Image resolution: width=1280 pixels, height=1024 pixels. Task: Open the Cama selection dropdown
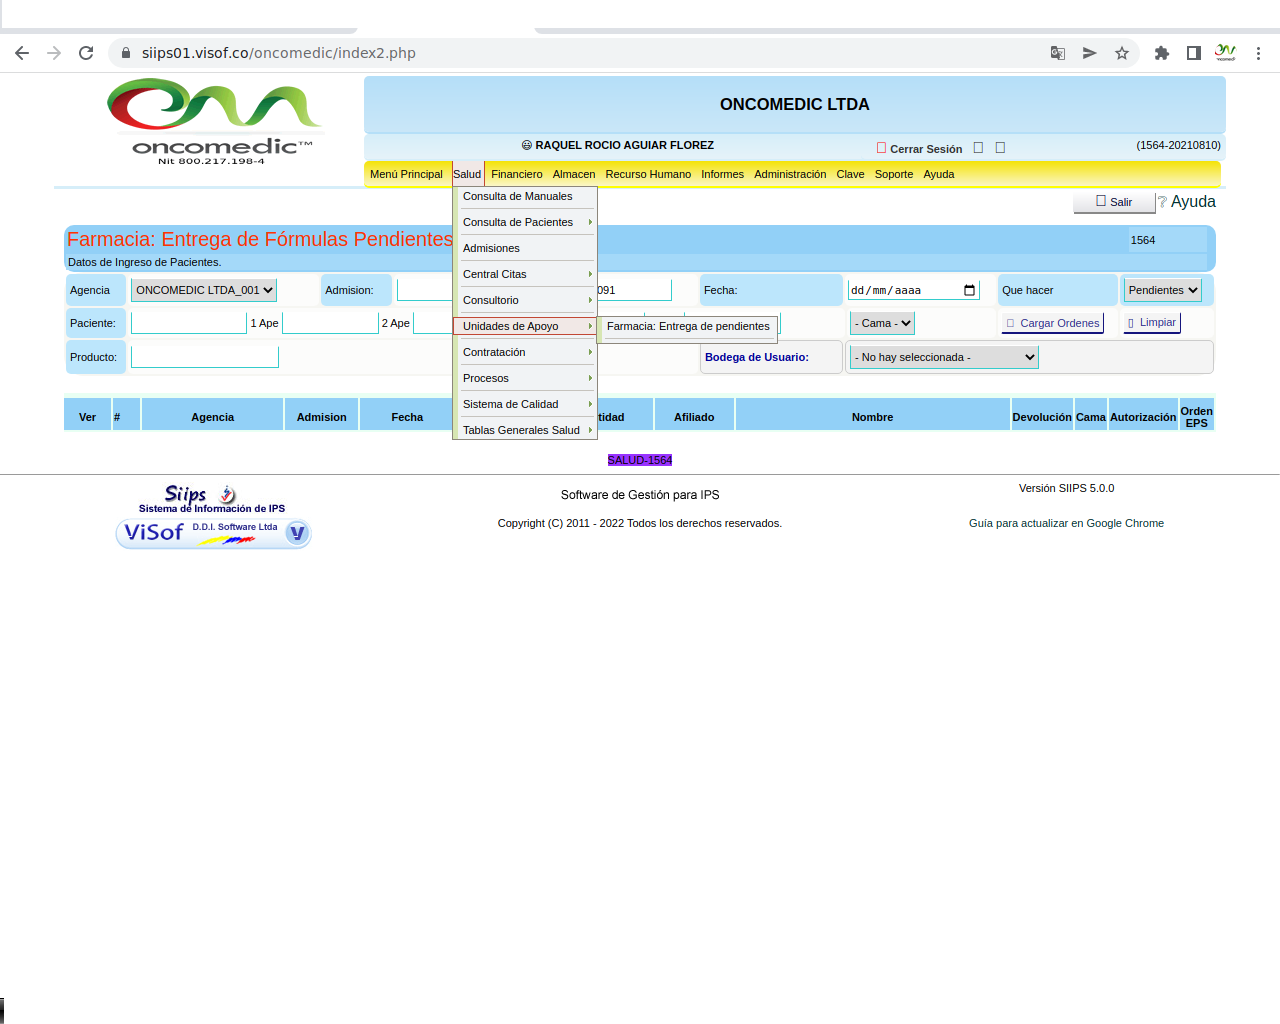882,324
